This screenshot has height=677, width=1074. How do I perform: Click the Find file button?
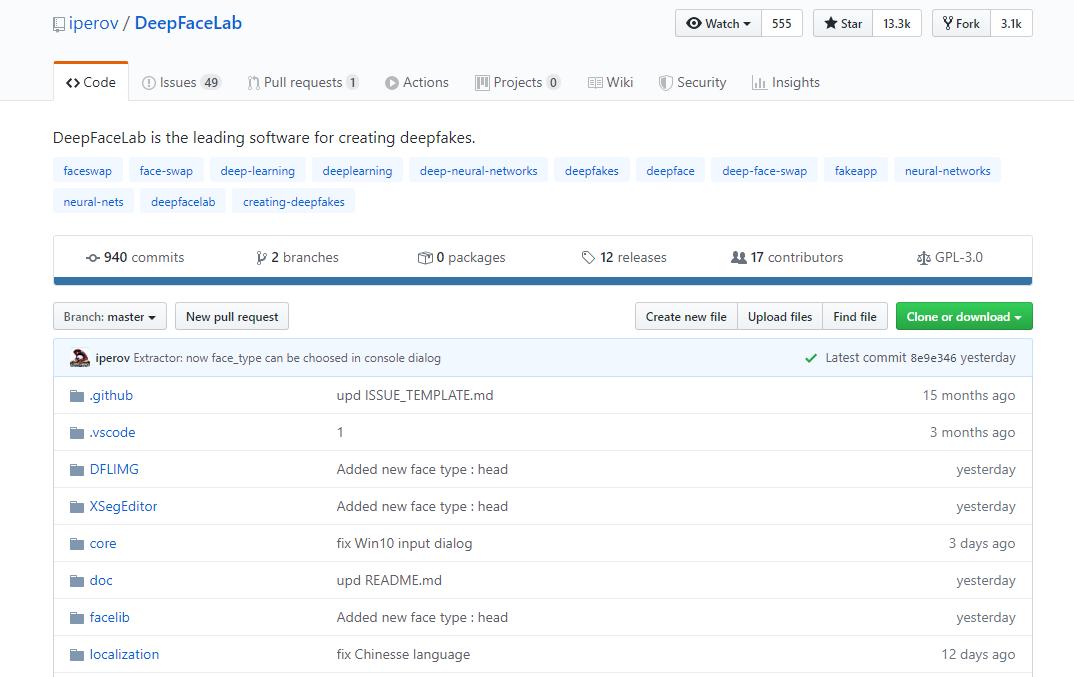click(855, 317)
